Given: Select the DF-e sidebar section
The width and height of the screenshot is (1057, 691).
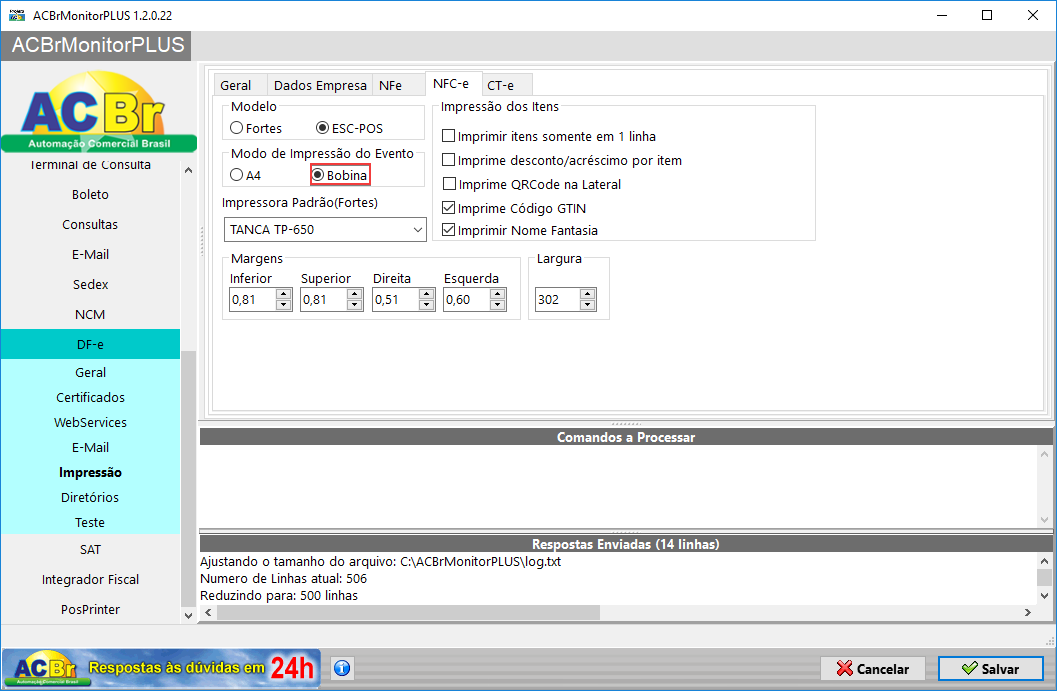Looking at the screenshot, I should 90,344.
